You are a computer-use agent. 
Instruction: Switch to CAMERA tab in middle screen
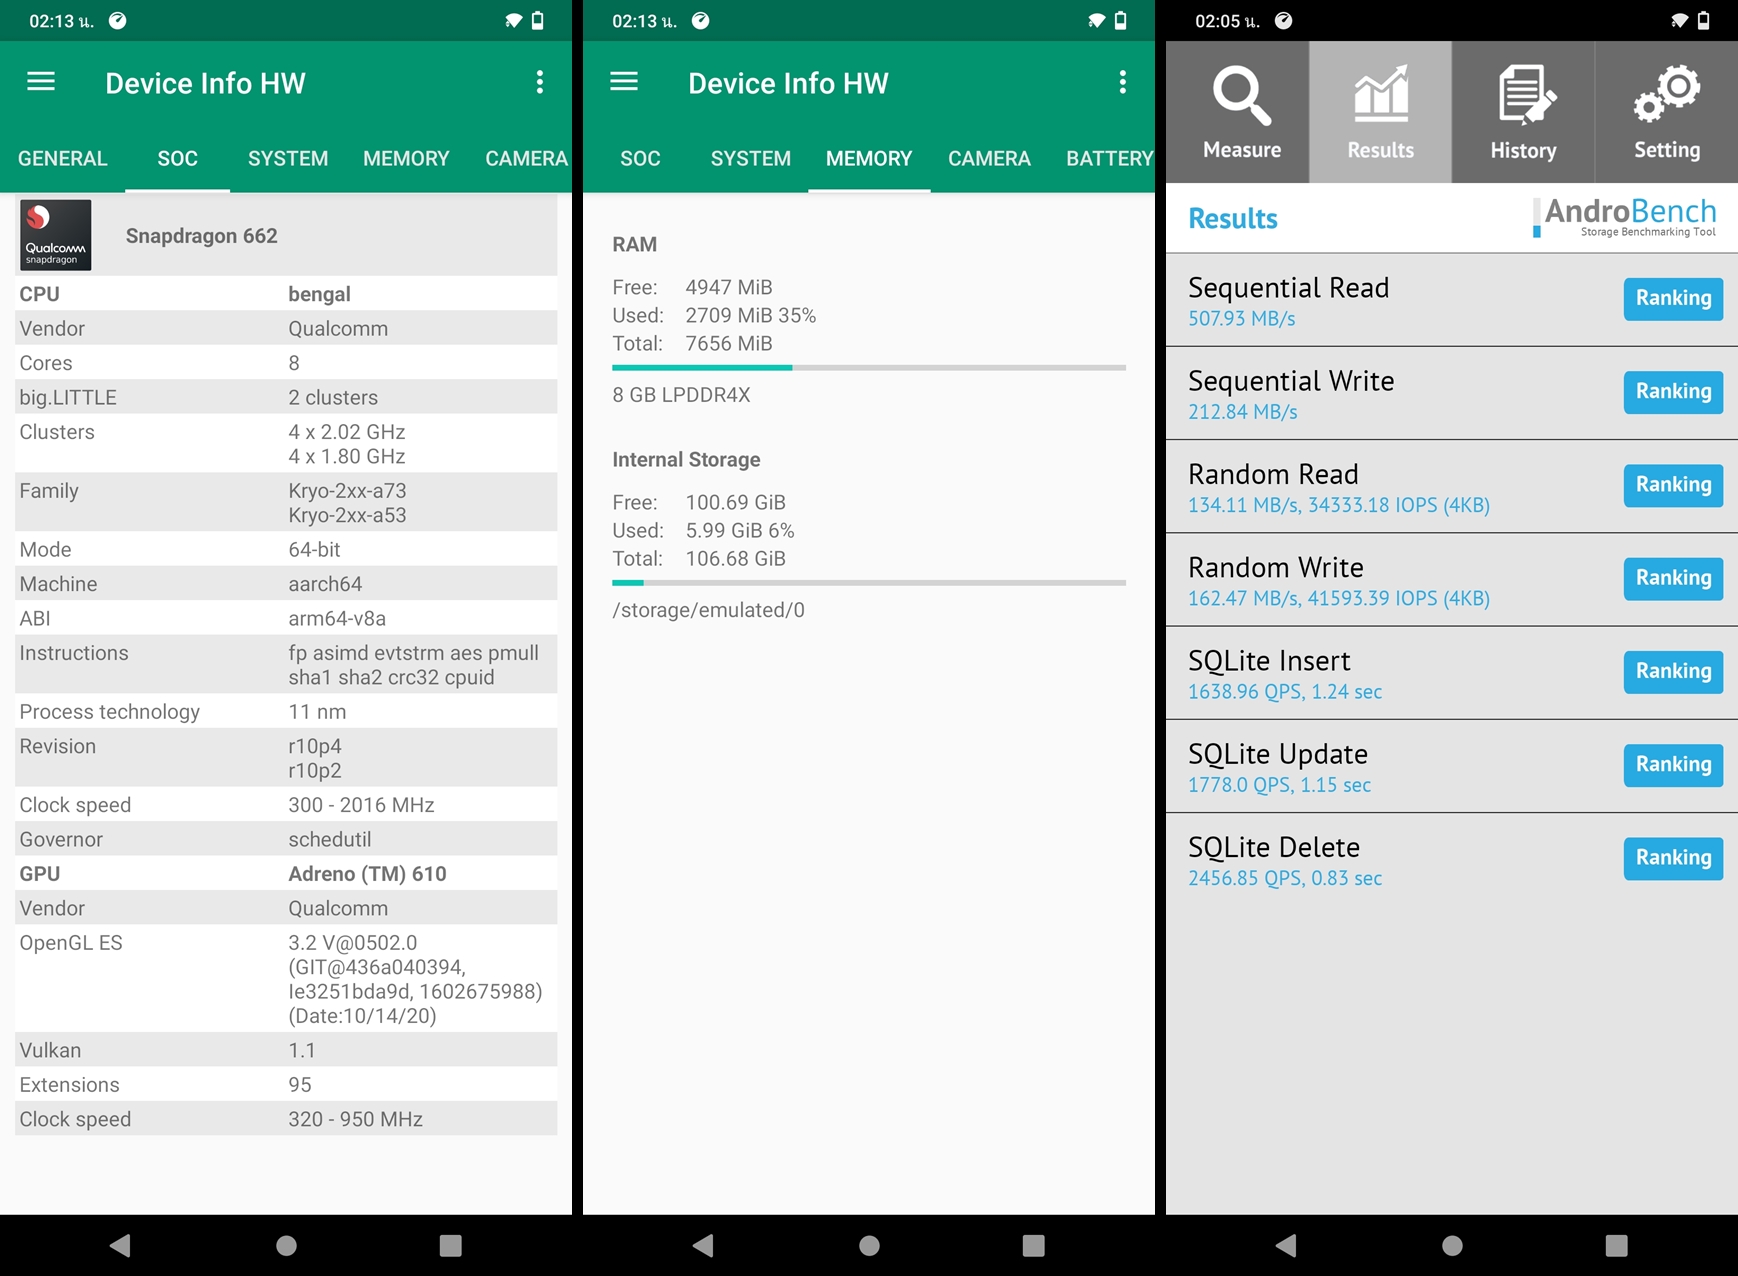point(989,158)
